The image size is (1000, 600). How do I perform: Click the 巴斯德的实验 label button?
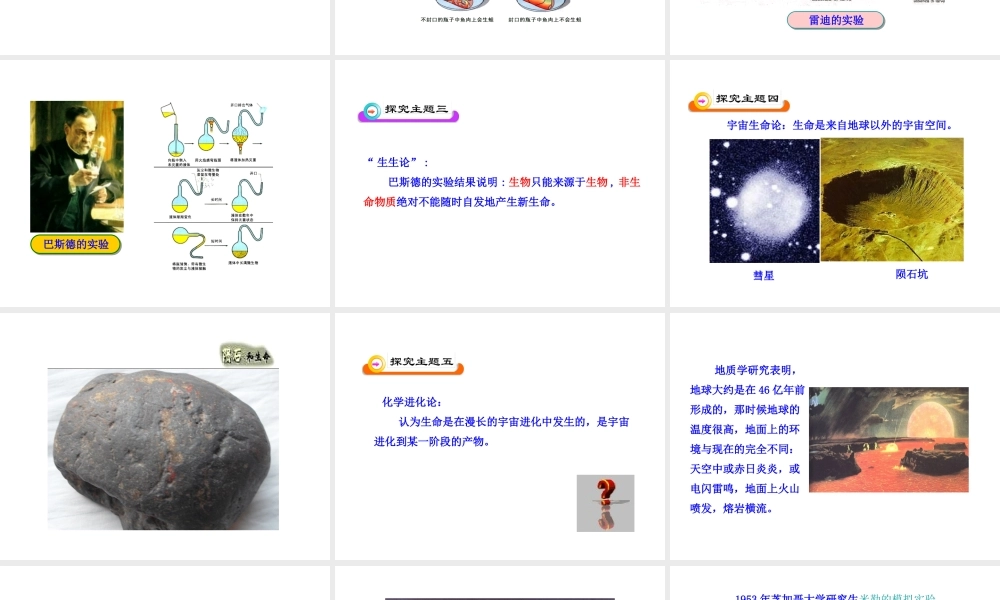pyautogui.click(x=76, y=244)
